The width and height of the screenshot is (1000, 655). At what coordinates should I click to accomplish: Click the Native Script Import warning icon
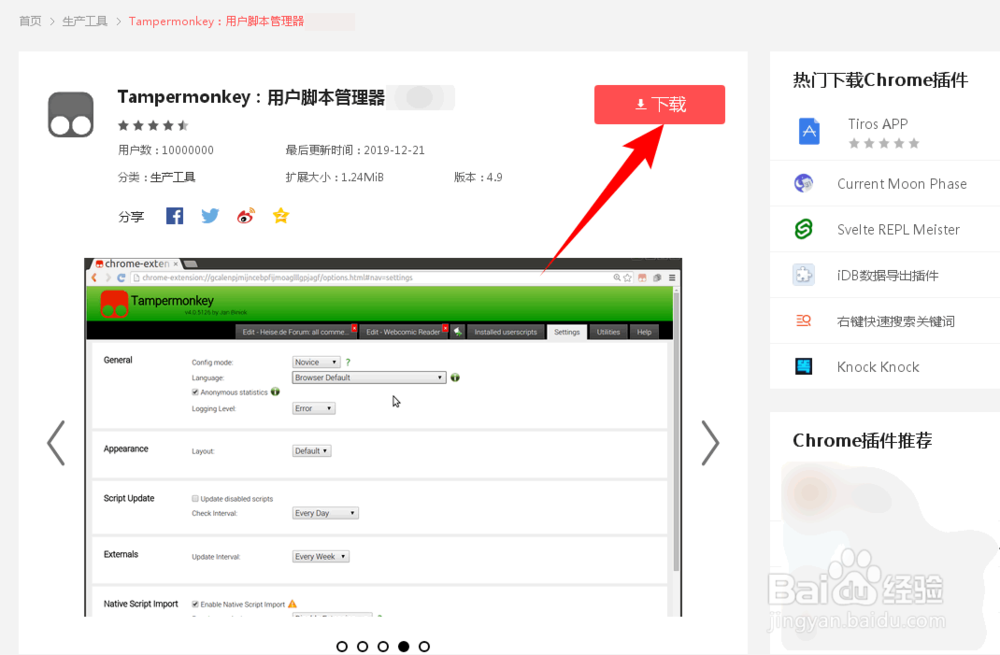[x=292, y=603]
